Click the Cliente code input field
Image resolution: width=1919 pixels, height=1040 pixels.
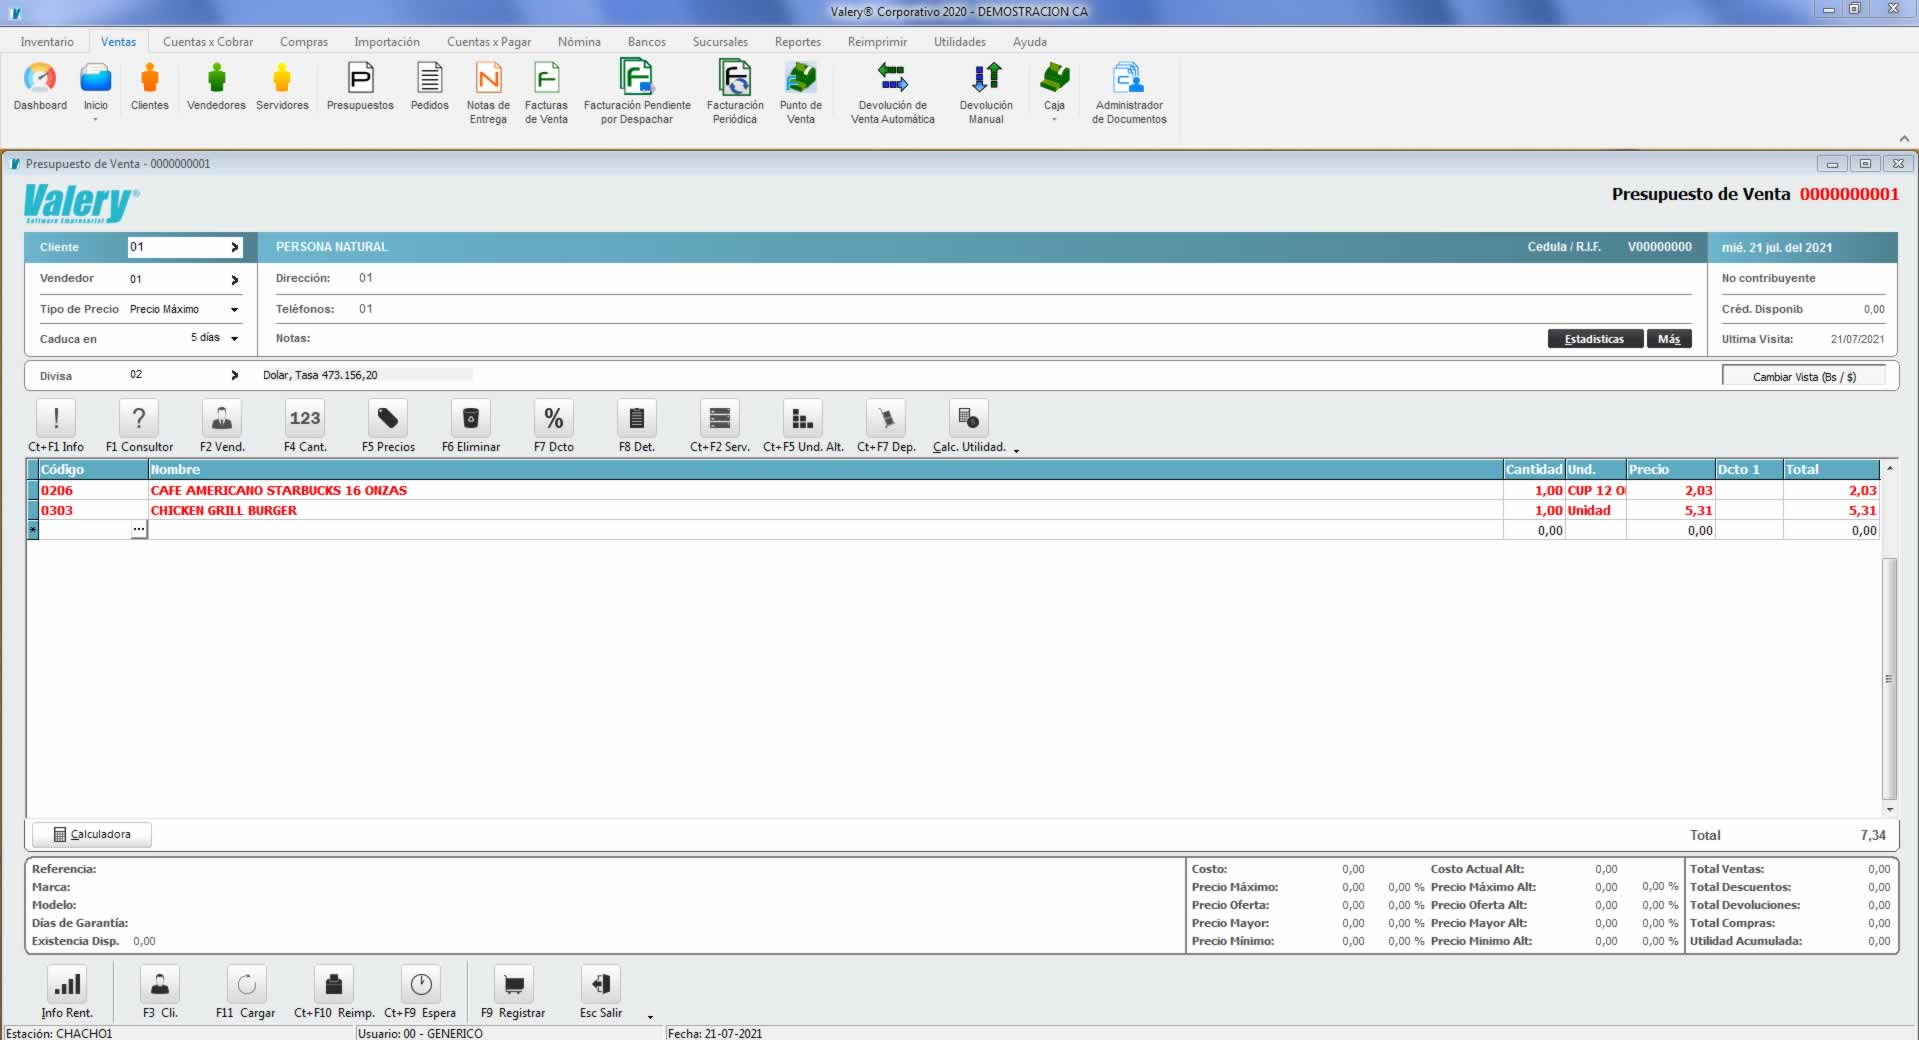tap(177, 247)
